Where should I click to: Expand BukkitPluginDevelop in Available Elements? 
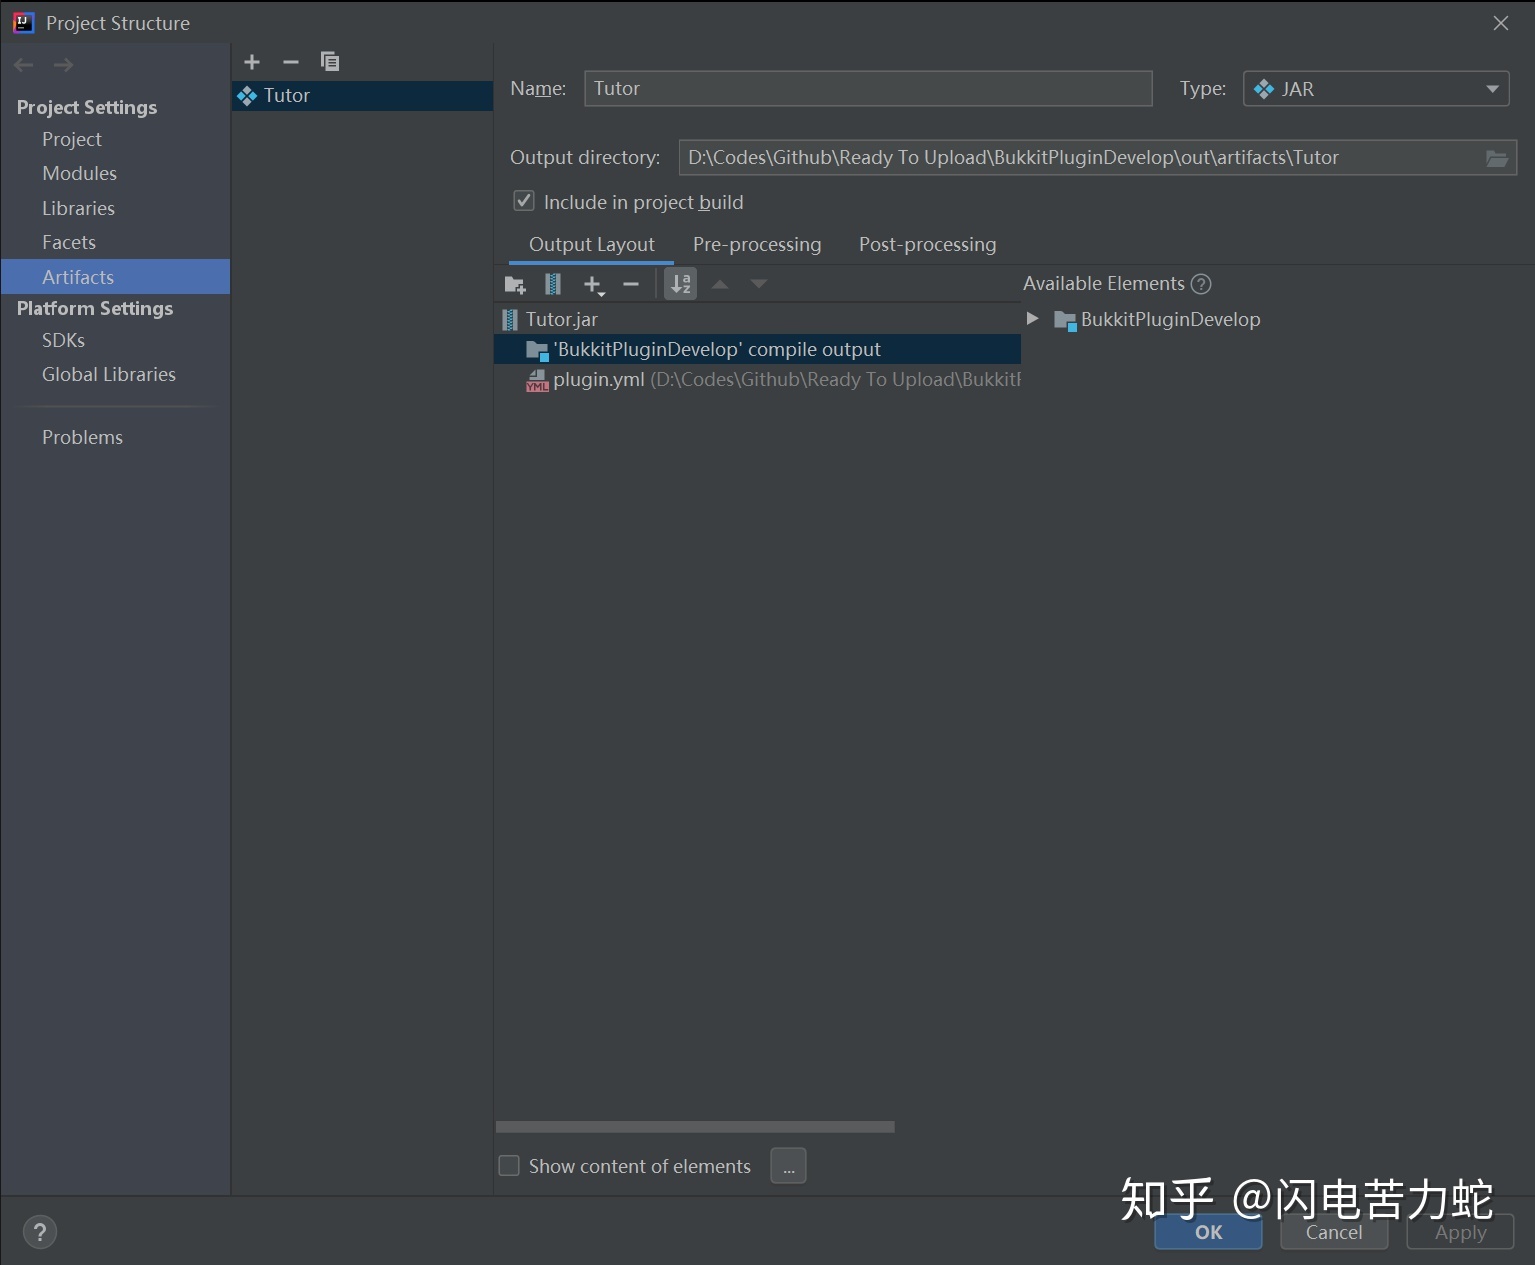pyautogui.click(x=1033, y=319)
